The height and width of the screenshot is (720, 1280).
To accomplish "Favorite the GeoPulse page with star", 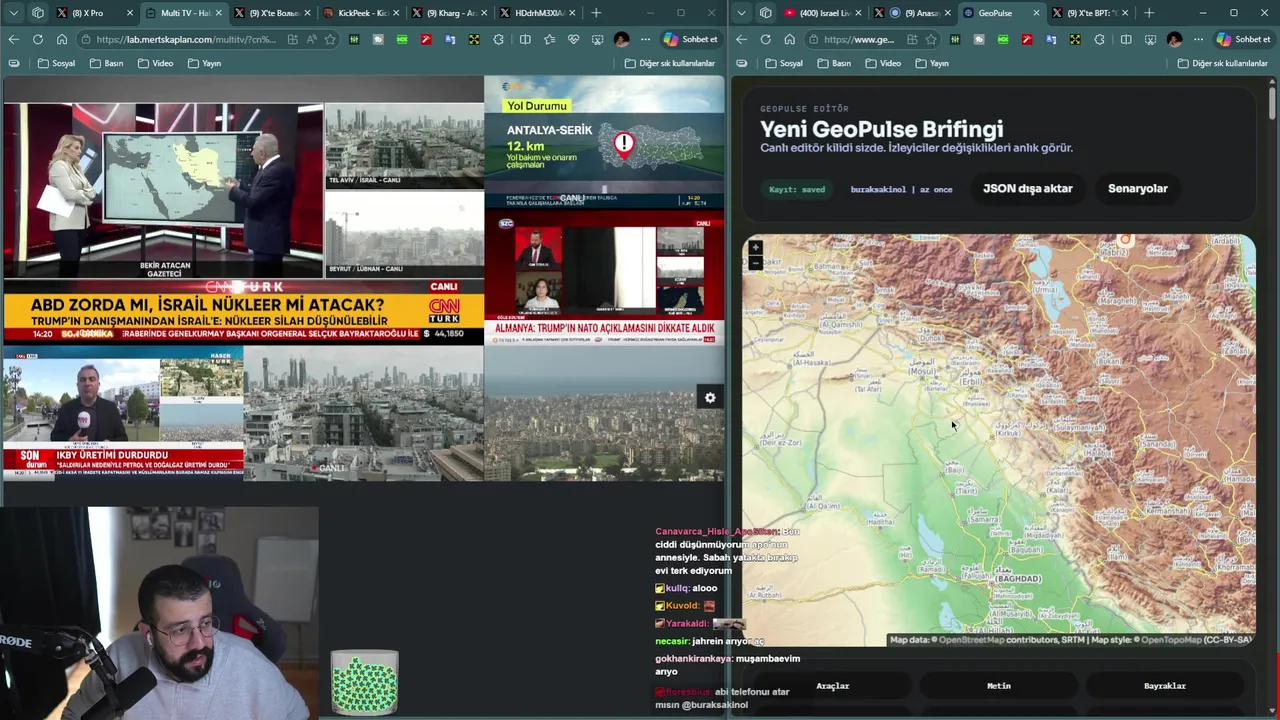I will click(x=931, y=39).
